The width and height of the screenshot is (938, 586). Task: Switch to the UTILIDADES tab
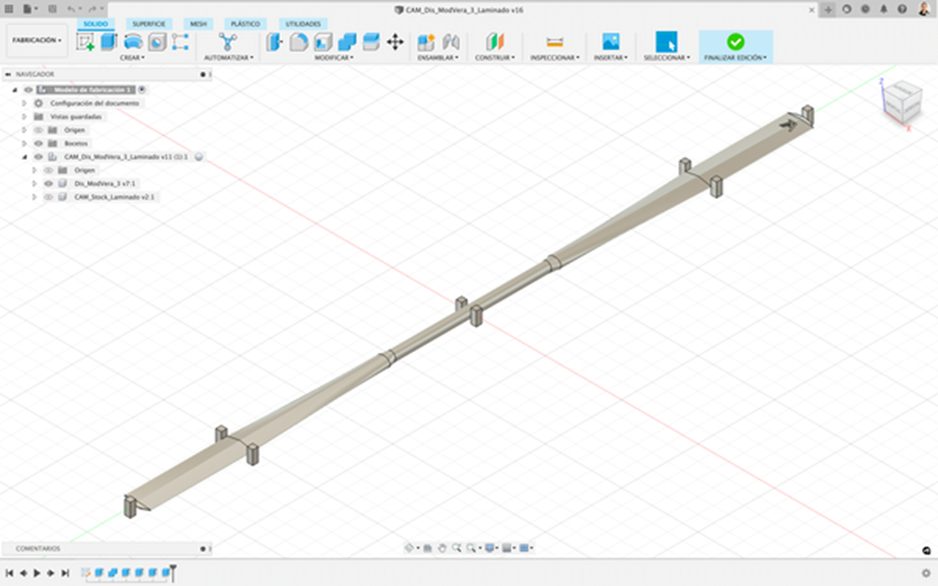point(303,24)
